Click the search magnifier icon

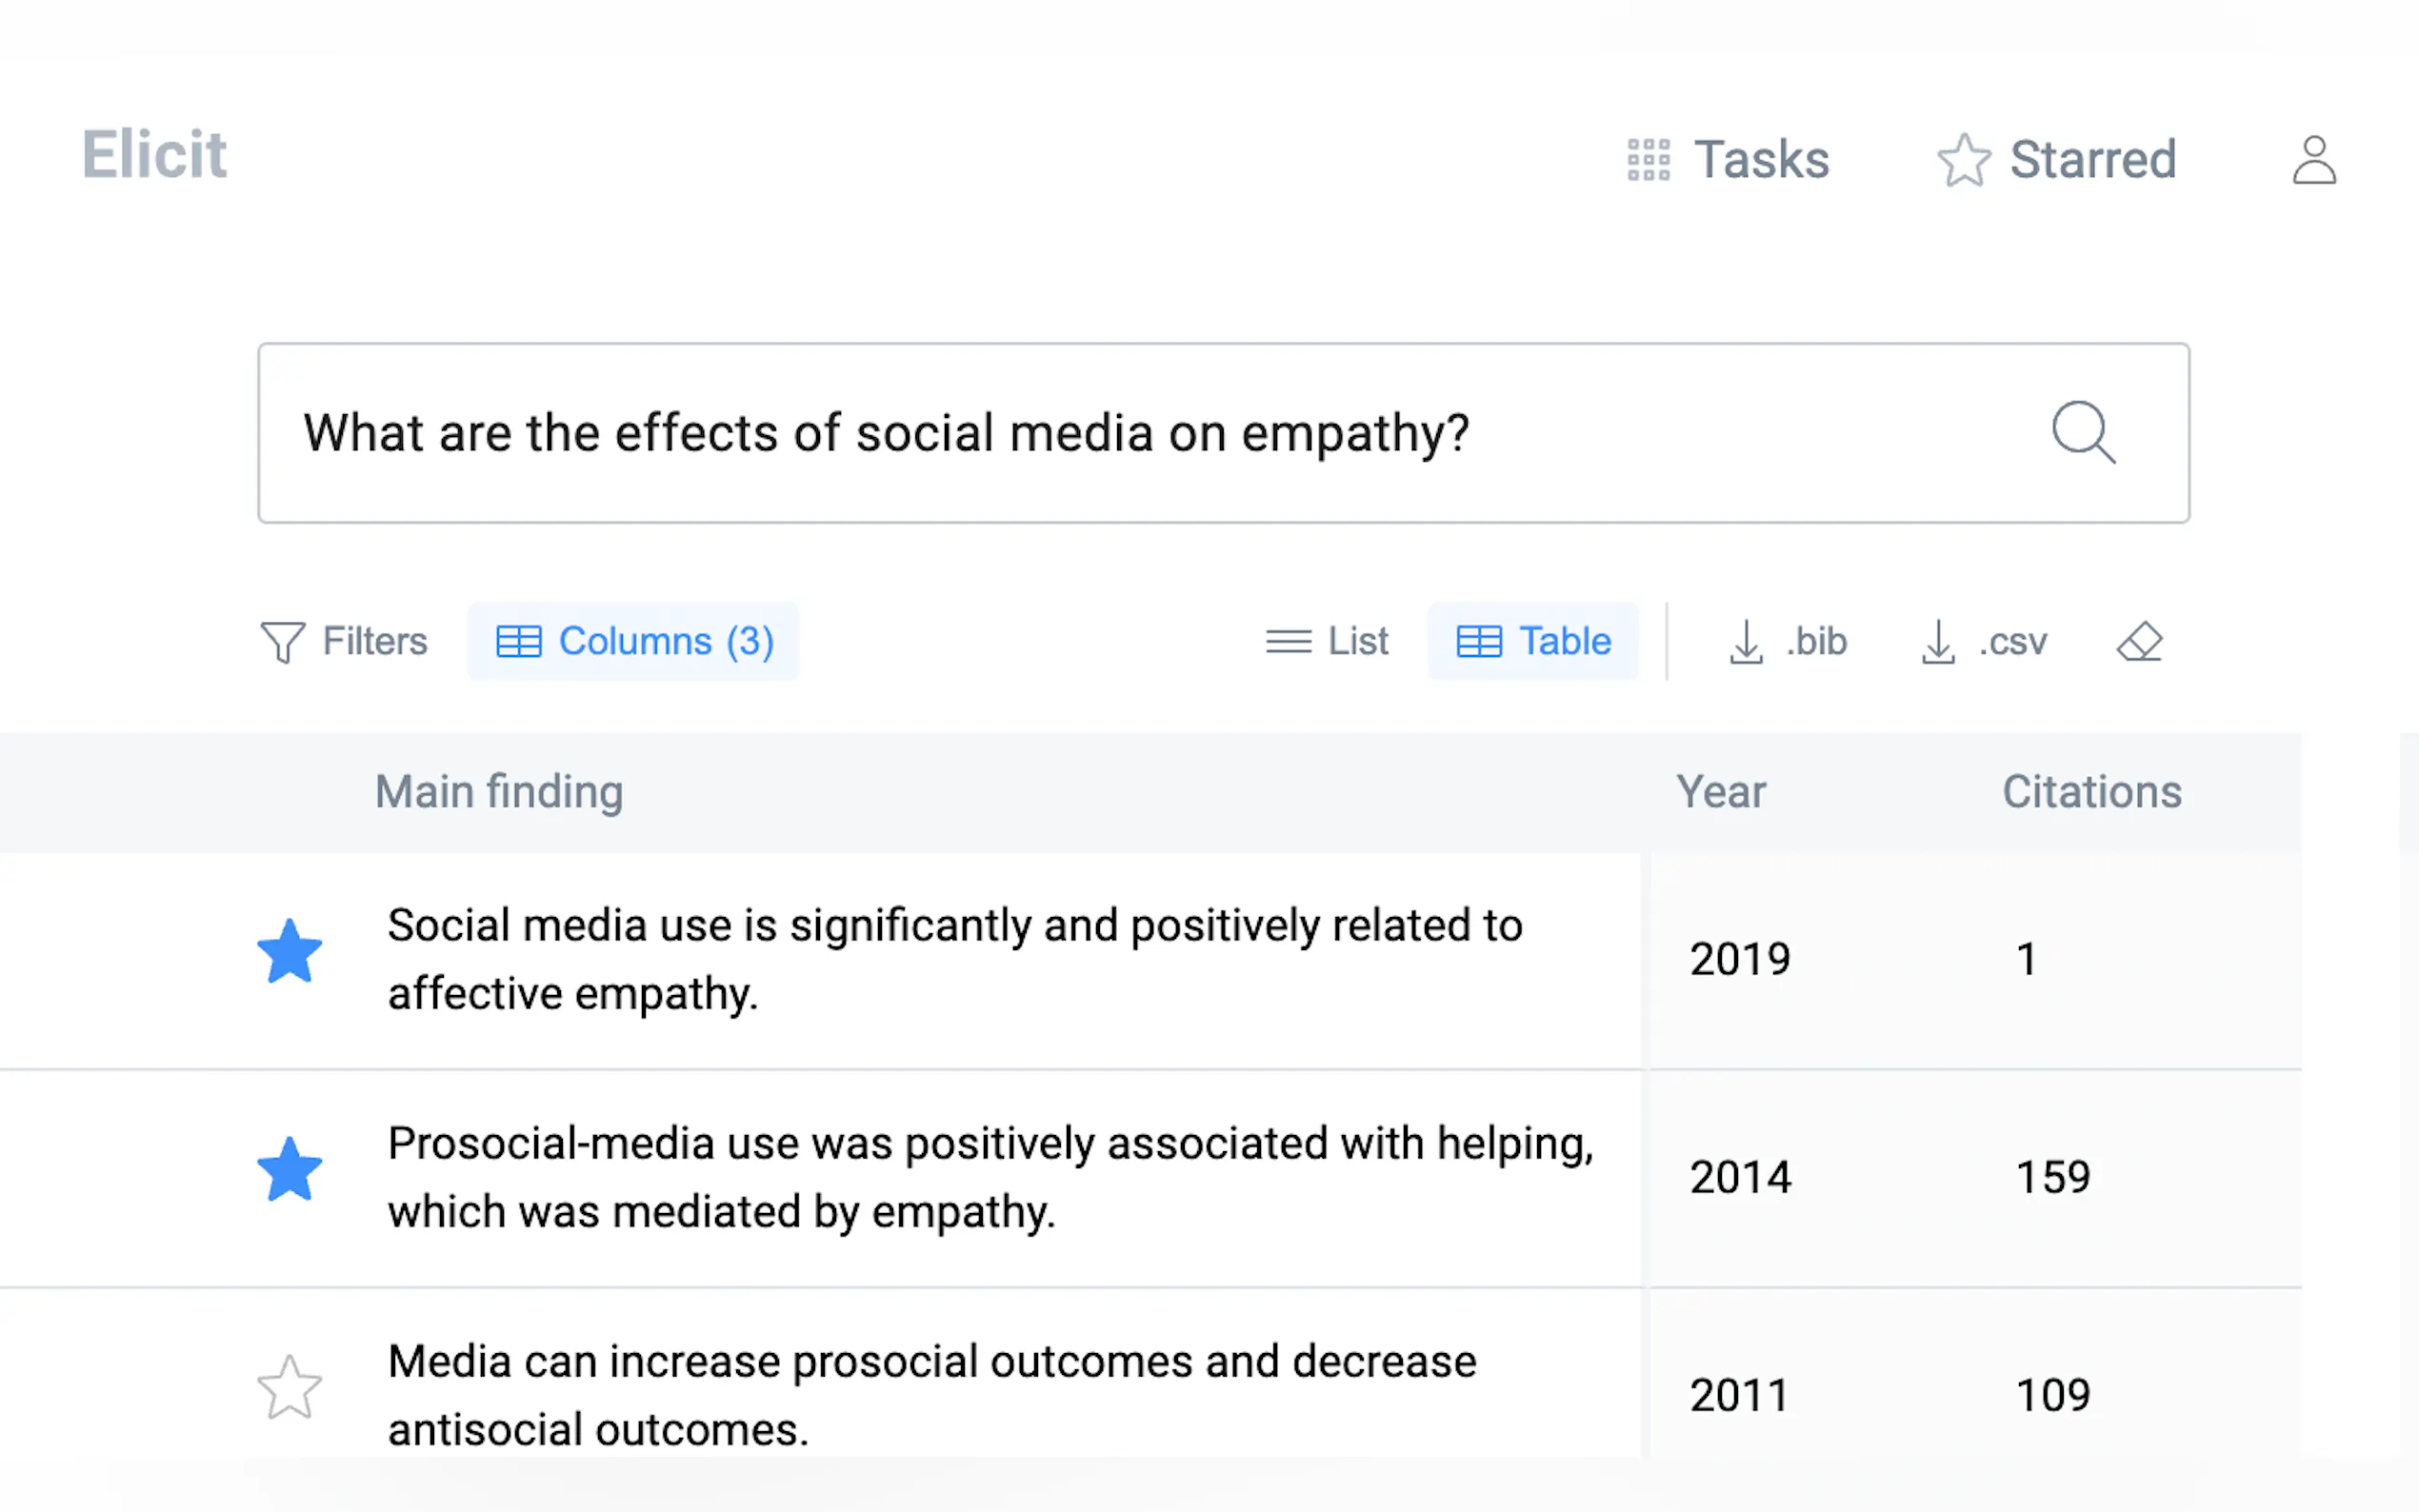(x=2083, y=432)
